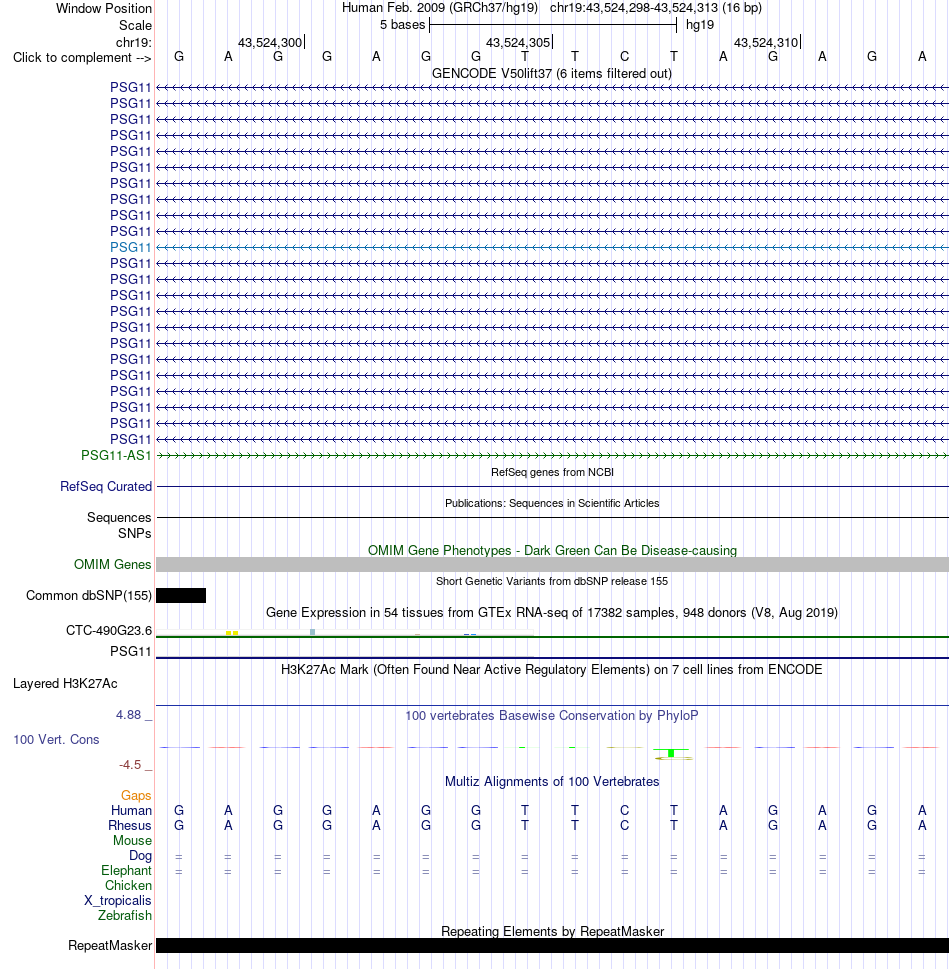Open Multiz Alignments of 100 Vertebrates title

coord(552,782)
